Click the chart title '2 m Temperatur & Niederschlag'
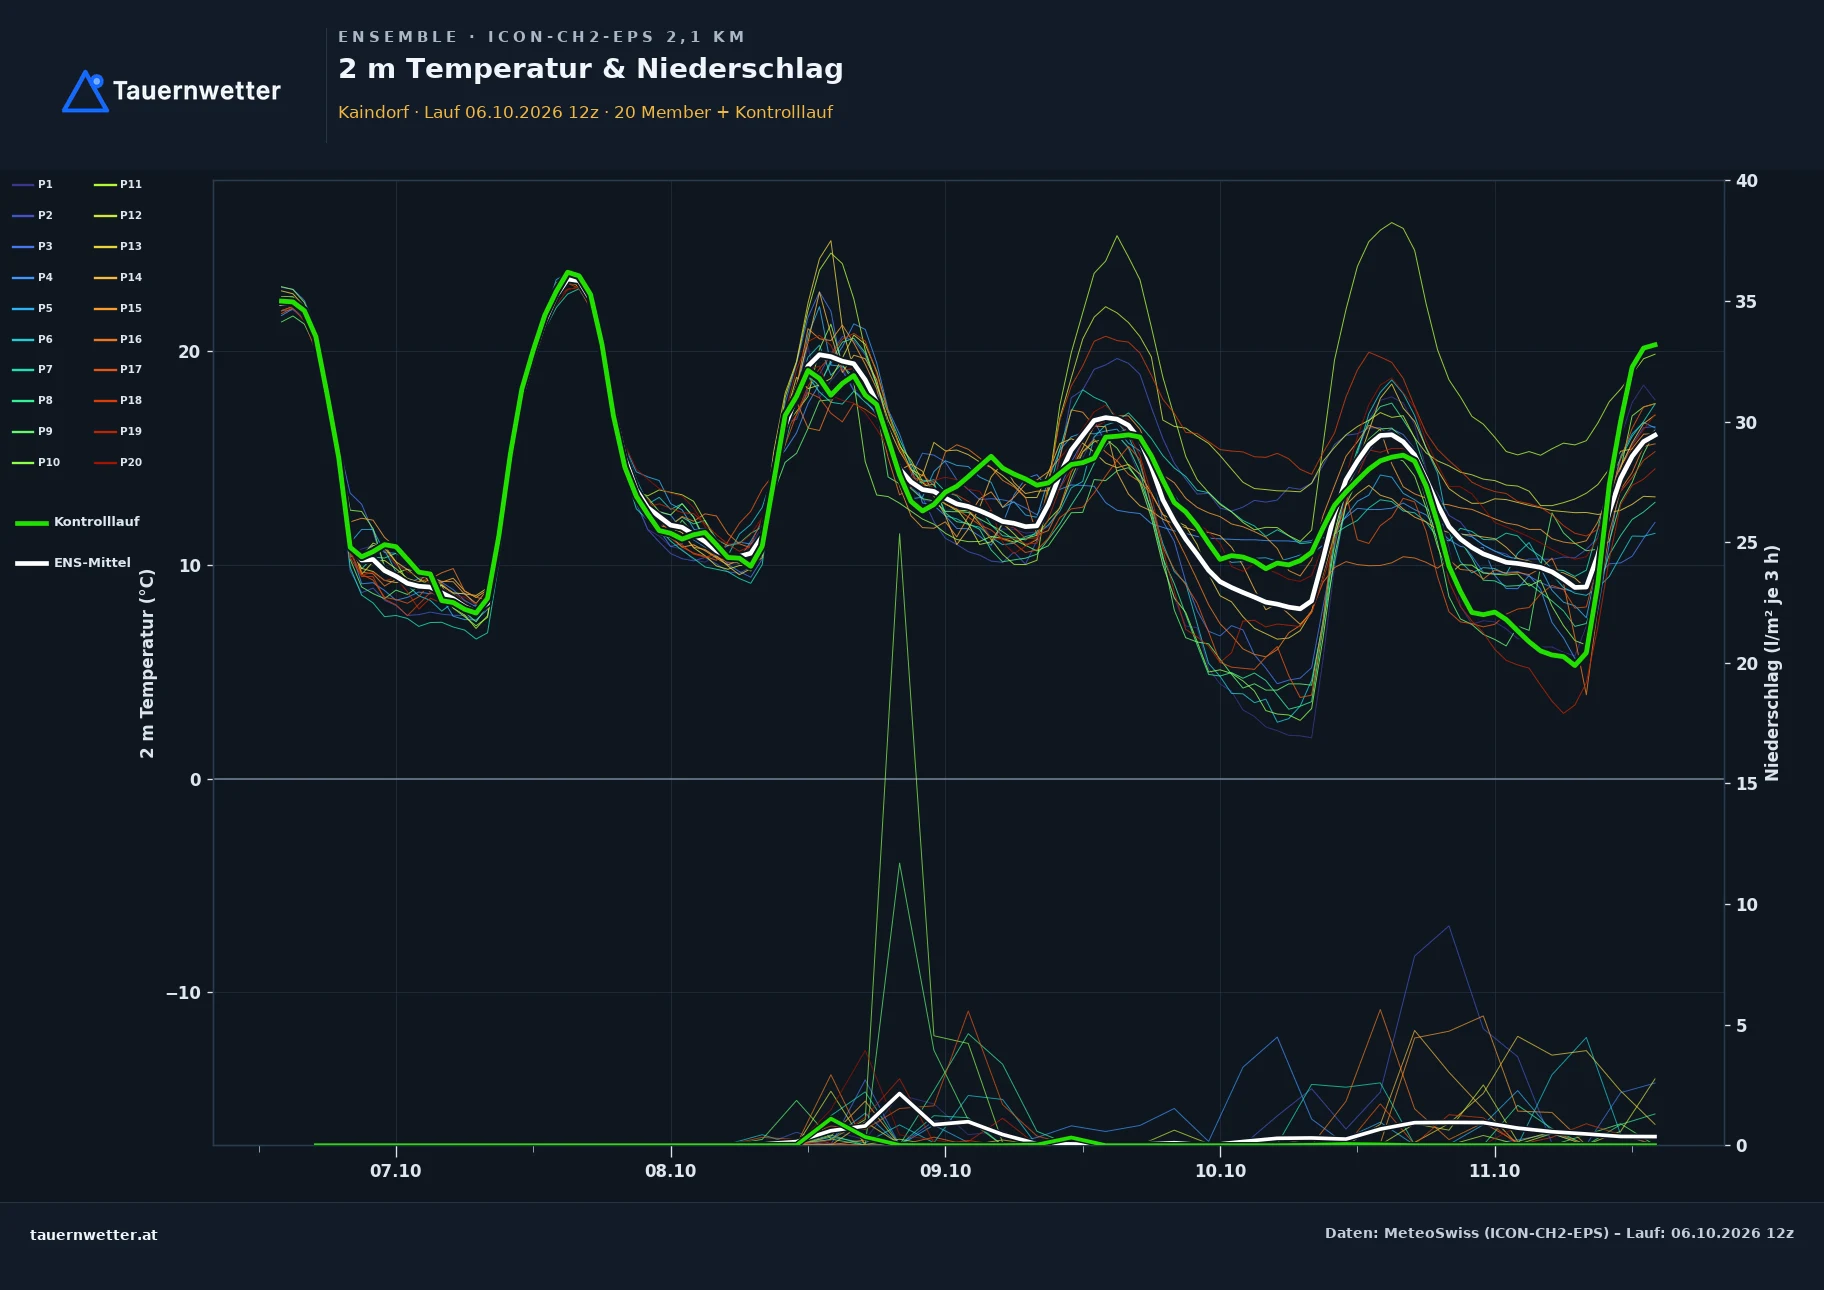The image size is (1824, 1290). click(591, 69)
